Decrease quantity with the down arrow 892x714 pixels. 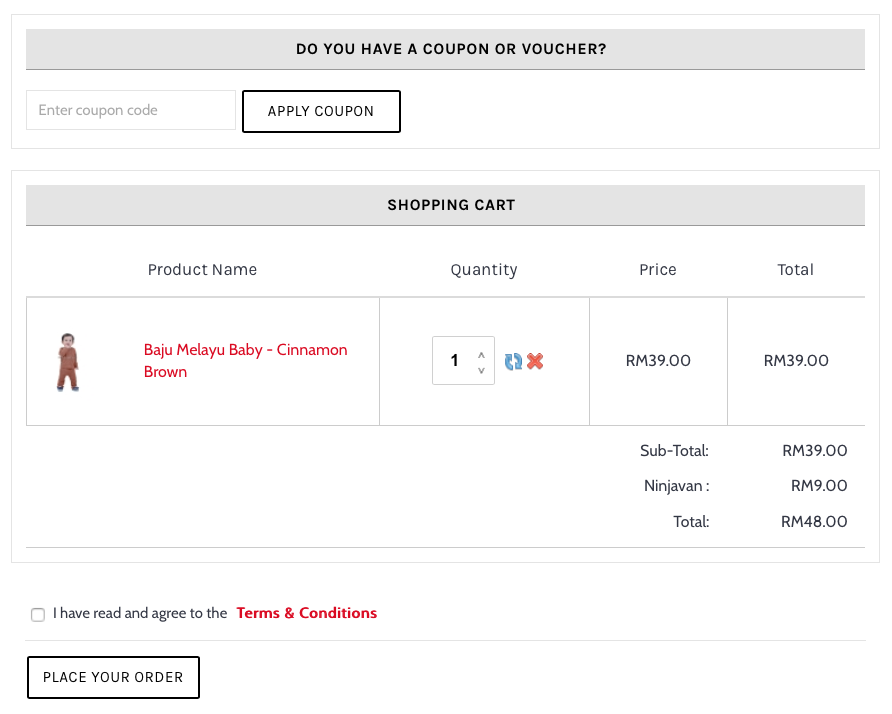point(481,370)
